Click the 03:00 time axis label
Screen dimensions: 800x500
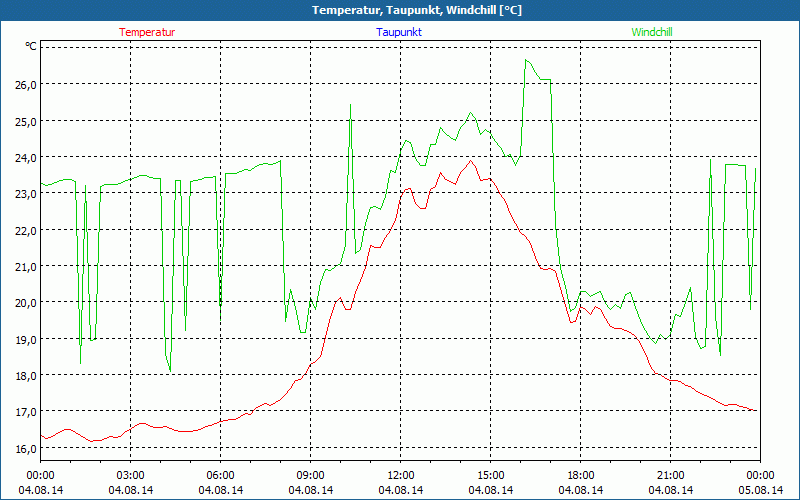click(x=131, y=476)
